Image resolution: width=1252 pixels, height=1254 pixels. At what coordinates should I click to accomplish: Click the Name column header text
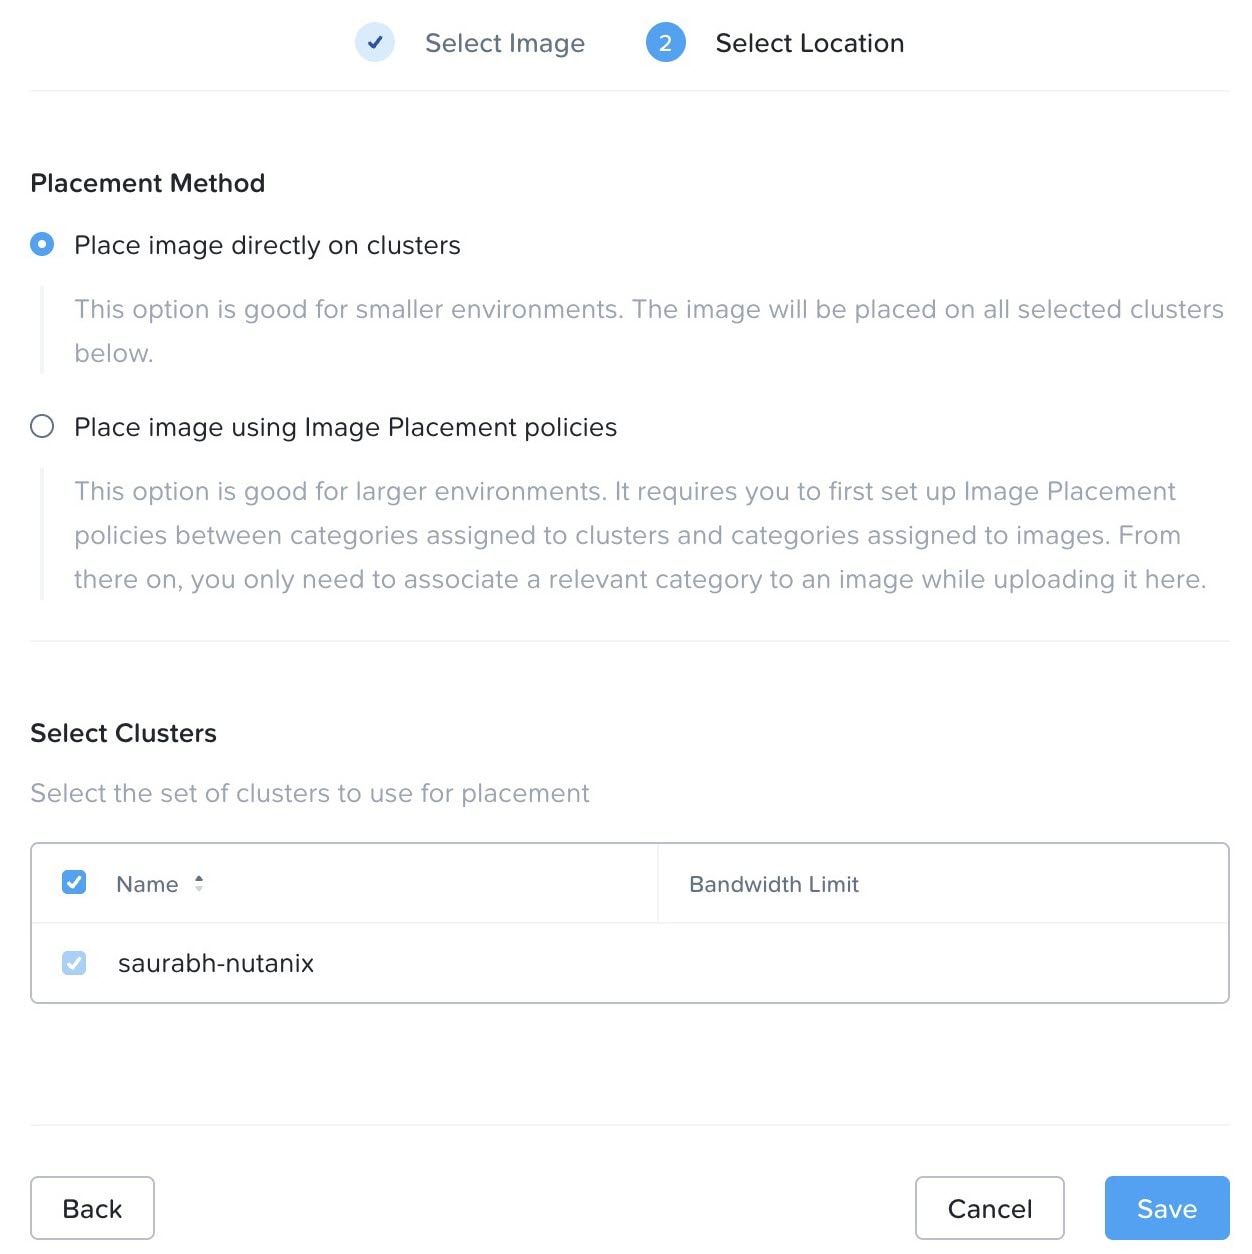point(147,884)
